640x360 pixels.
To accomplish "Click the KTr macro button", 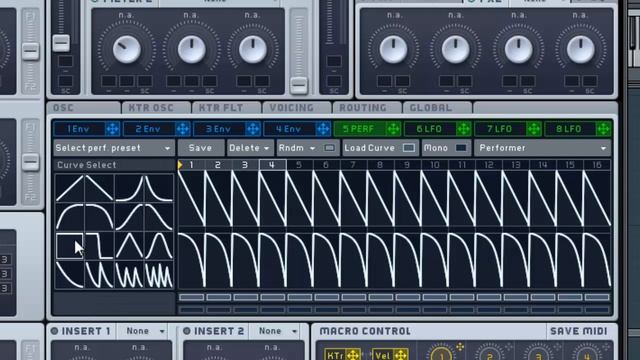I will [x=336, y=355].
